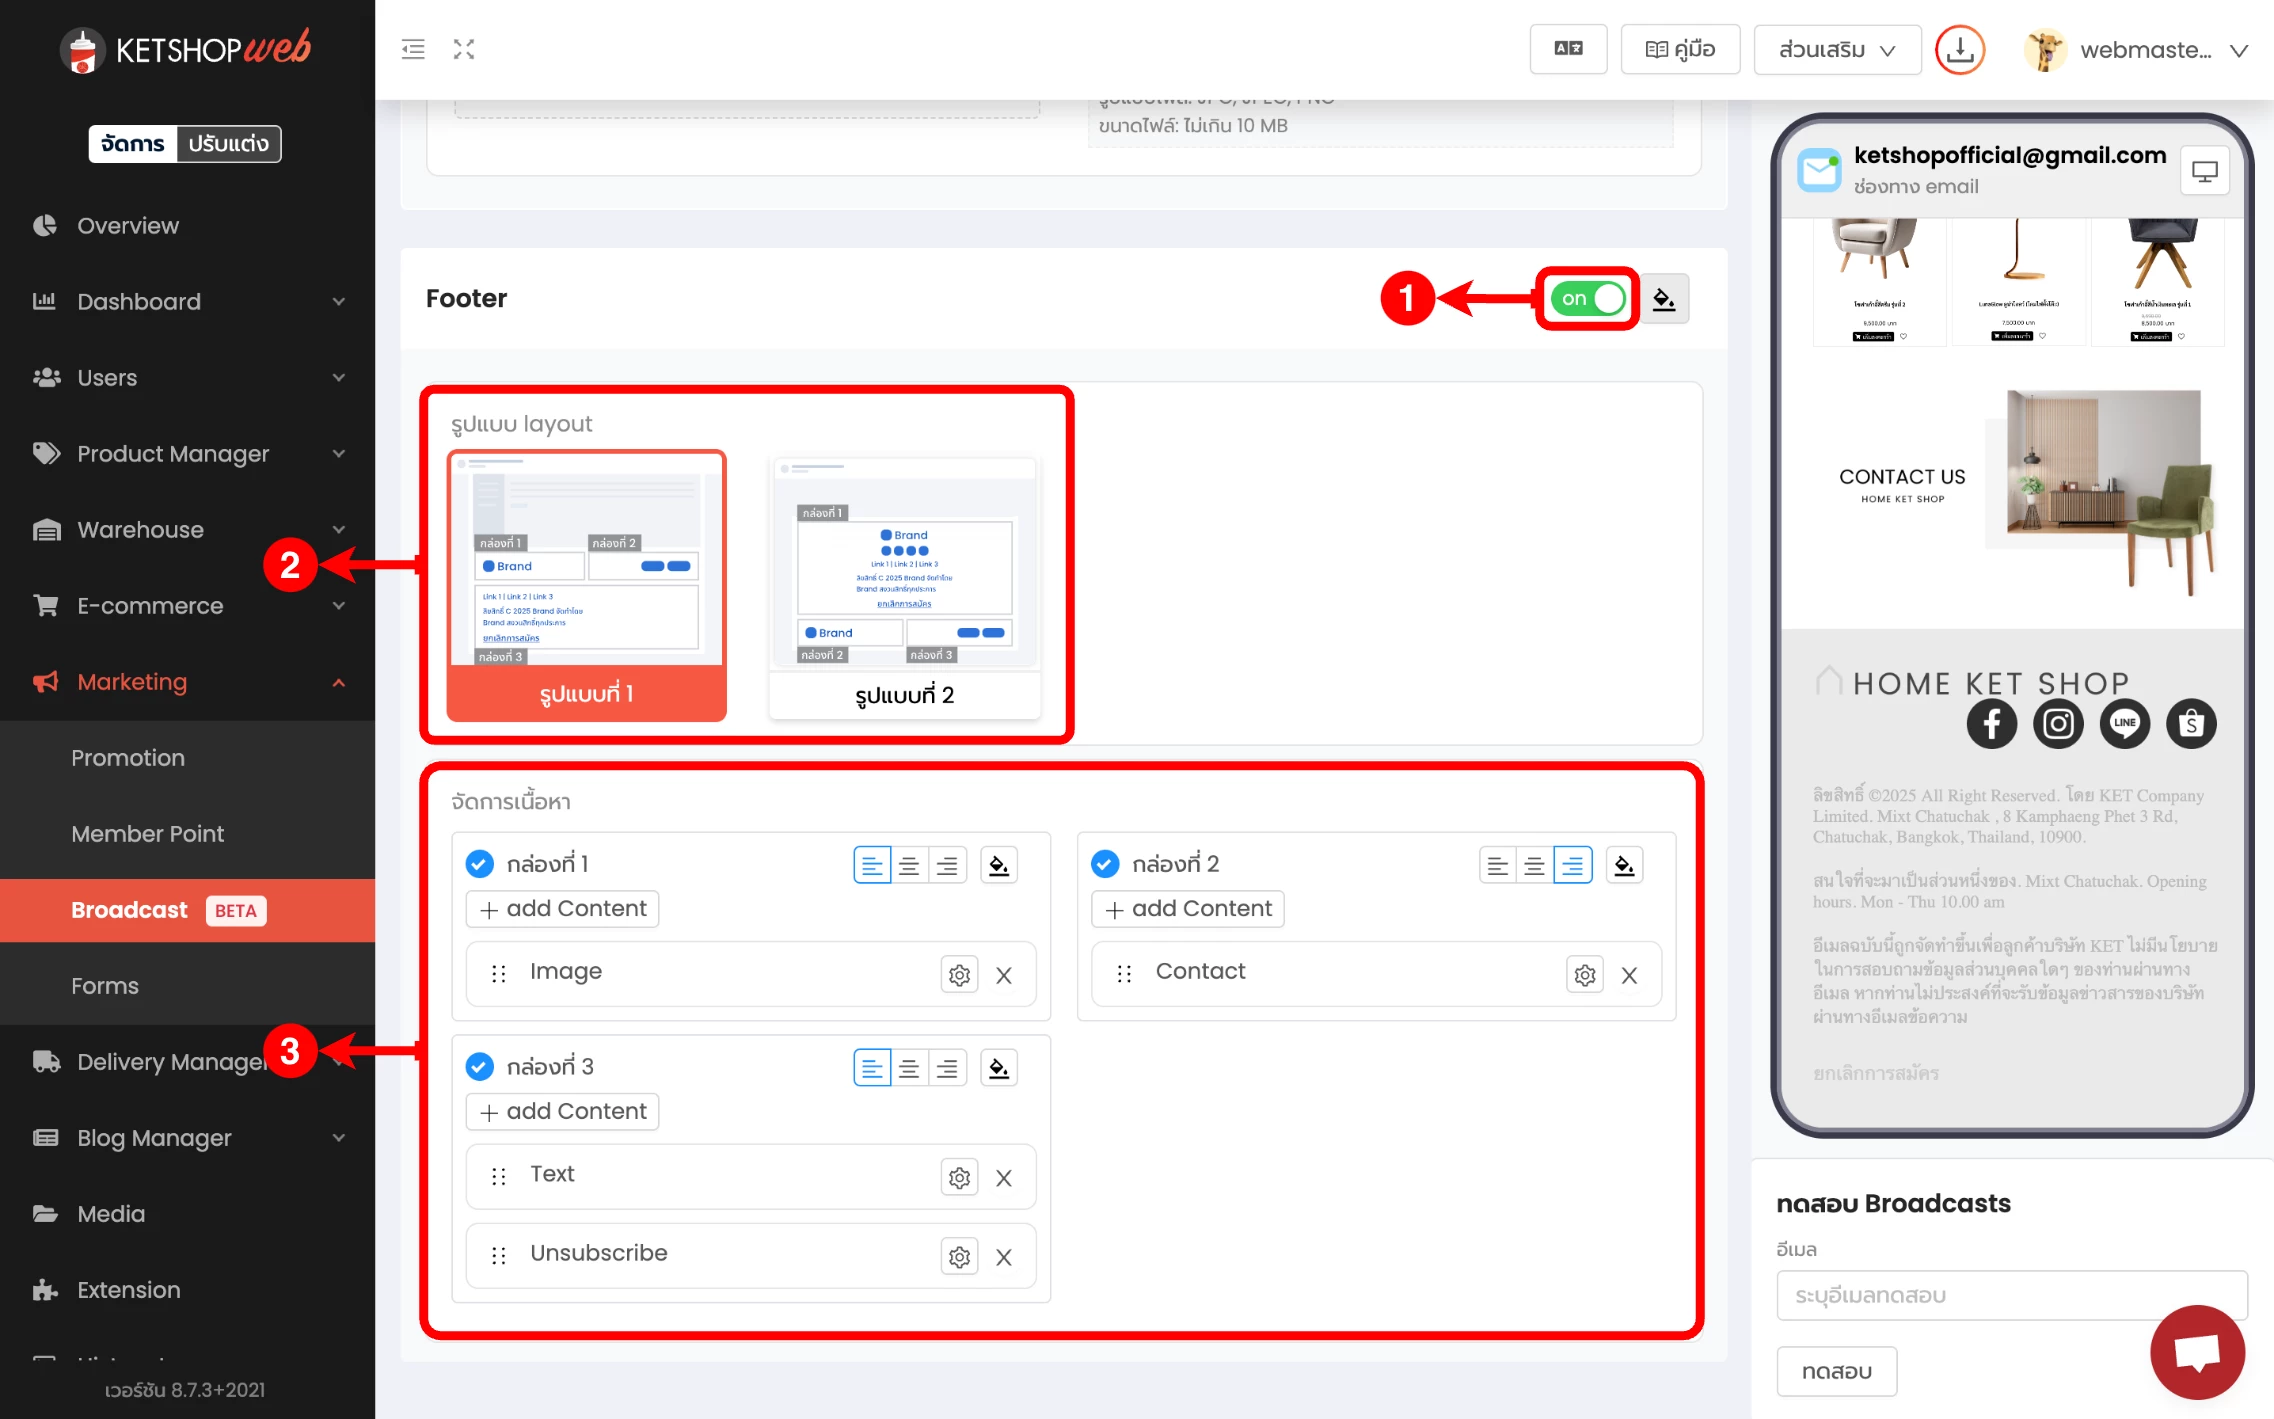The height and width of the screenshot is (1419, 2274).
Task: Remove the Contact content with X
Action: pyautogui.click(x=1629, y=974)
